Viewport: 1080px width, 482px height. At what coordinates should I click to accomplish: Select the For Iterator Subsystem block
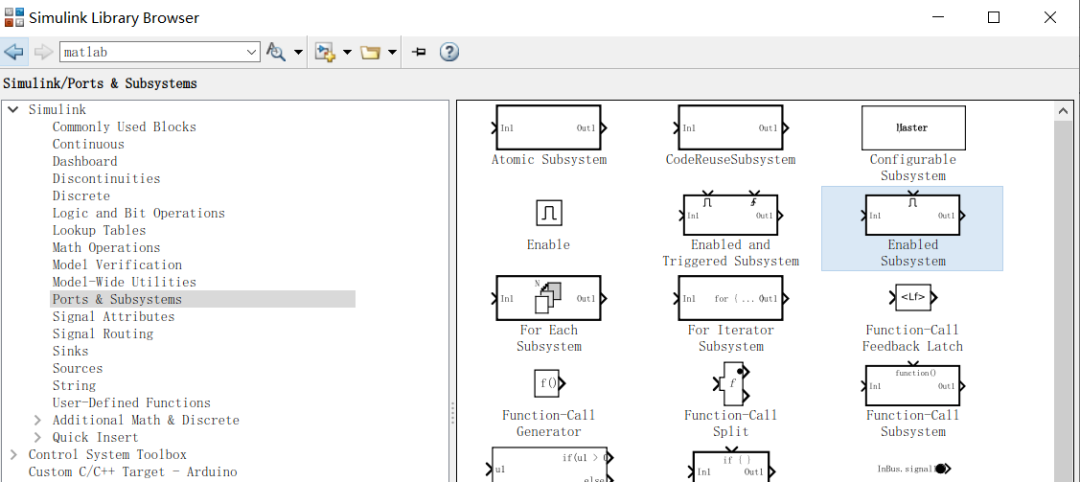(730, 298)
